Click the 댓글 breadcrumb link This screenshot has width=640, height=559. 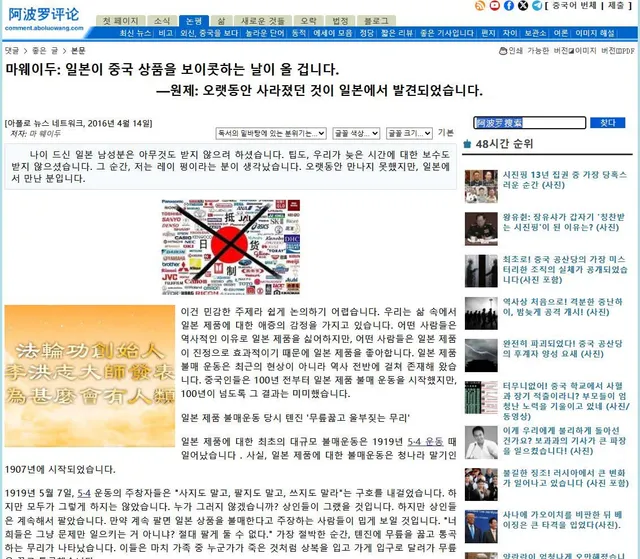(x=12, y=51)
